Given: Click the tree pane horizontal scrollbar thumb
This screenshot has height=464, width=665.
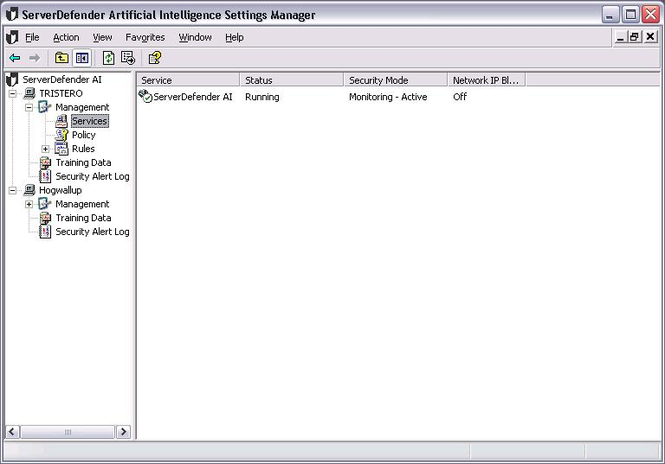Looking at the screenshot, I should [67, 432].
